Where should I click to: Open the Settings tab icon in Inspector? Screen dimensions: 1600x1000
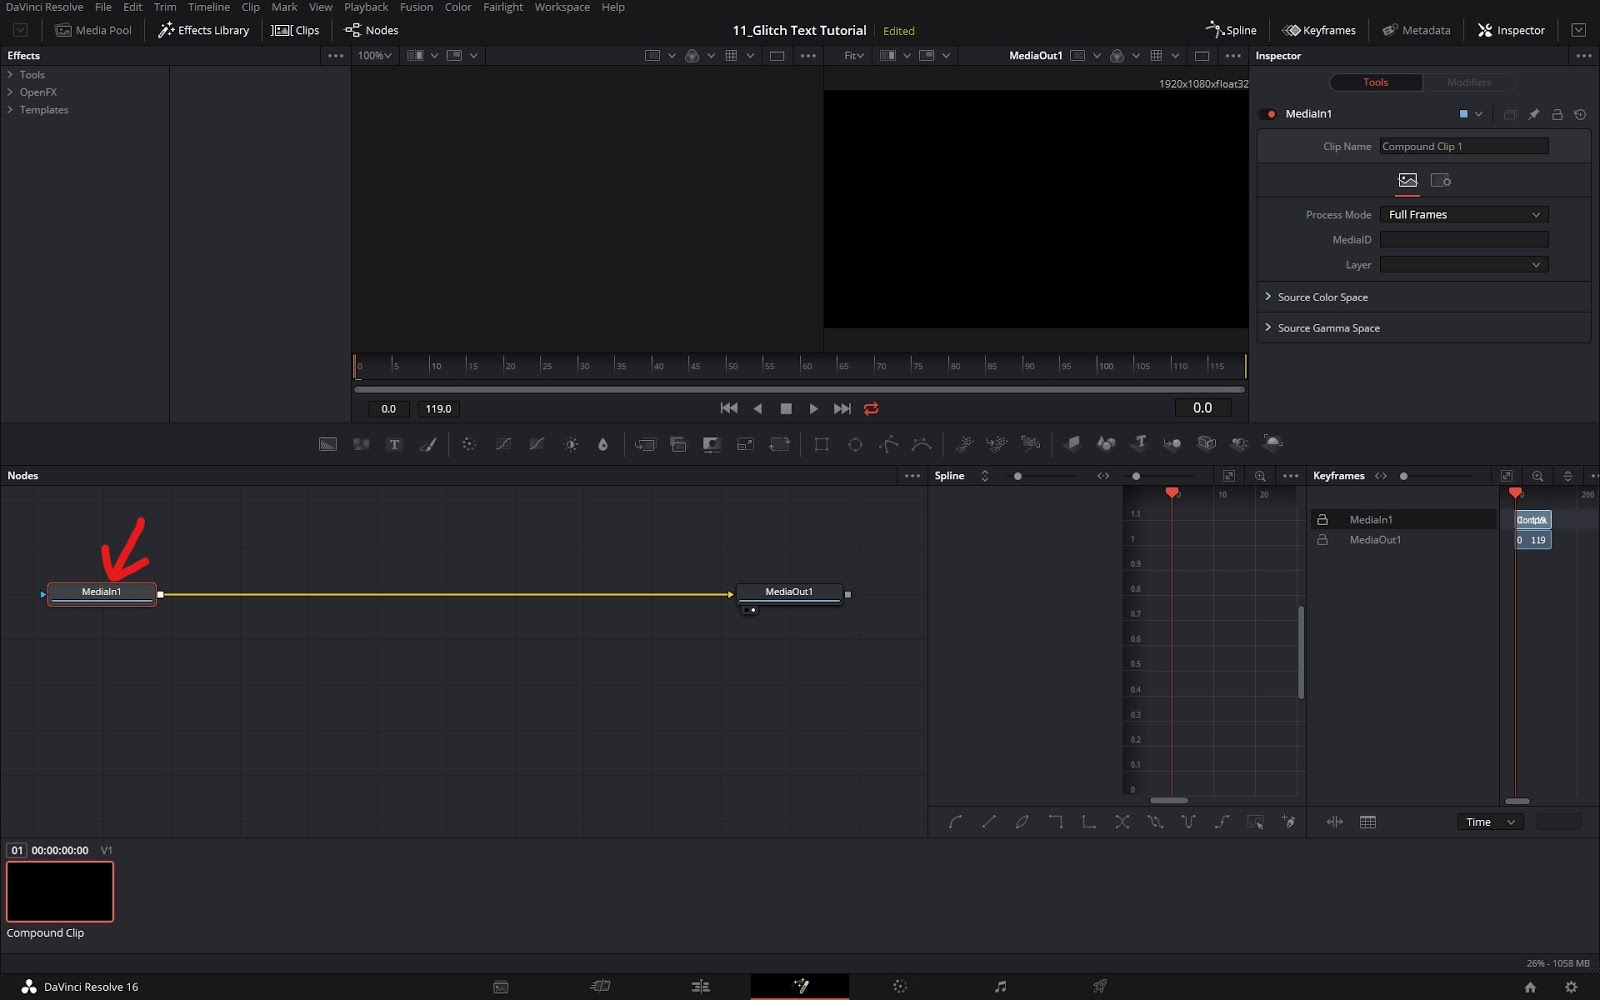(x=1441, y=180)
